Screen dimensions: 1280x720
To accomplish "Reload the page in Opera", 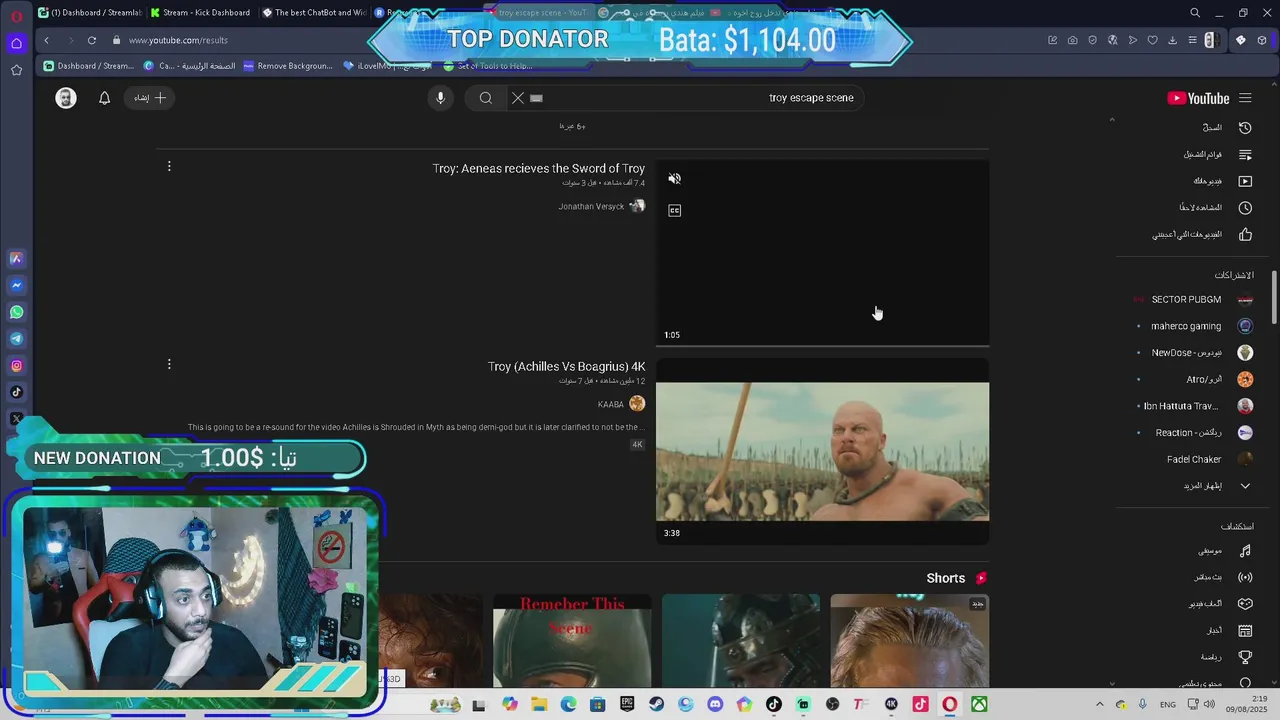I will tap(92, 40).
